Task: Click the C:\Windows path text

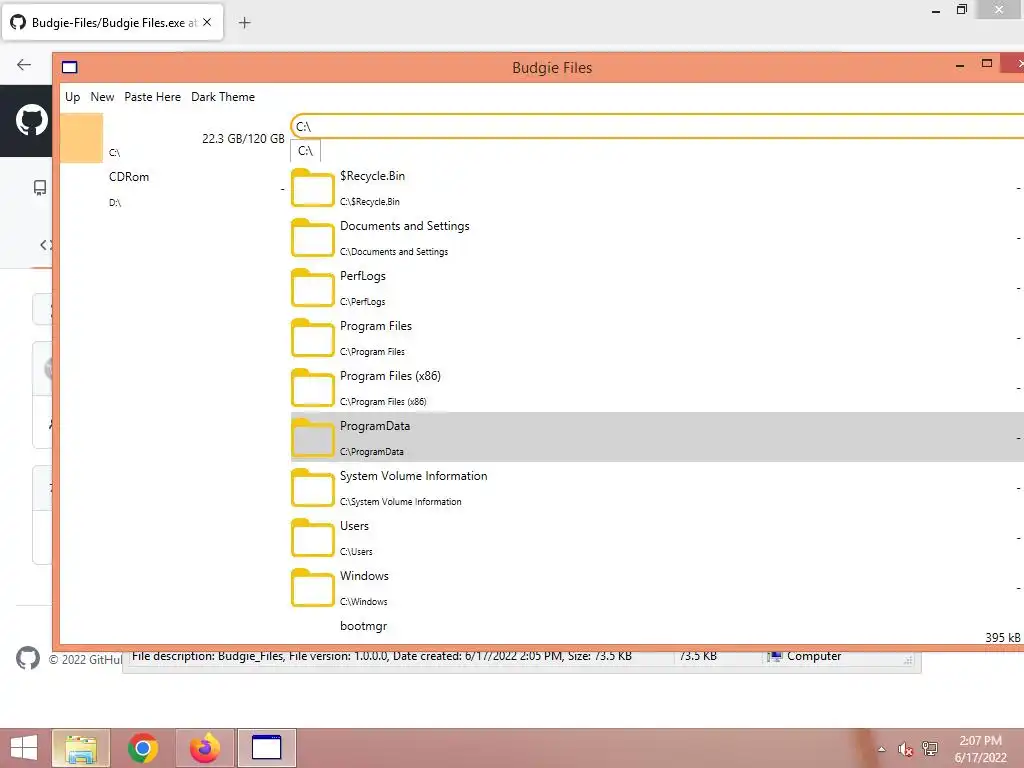Action: click(364, 602)
